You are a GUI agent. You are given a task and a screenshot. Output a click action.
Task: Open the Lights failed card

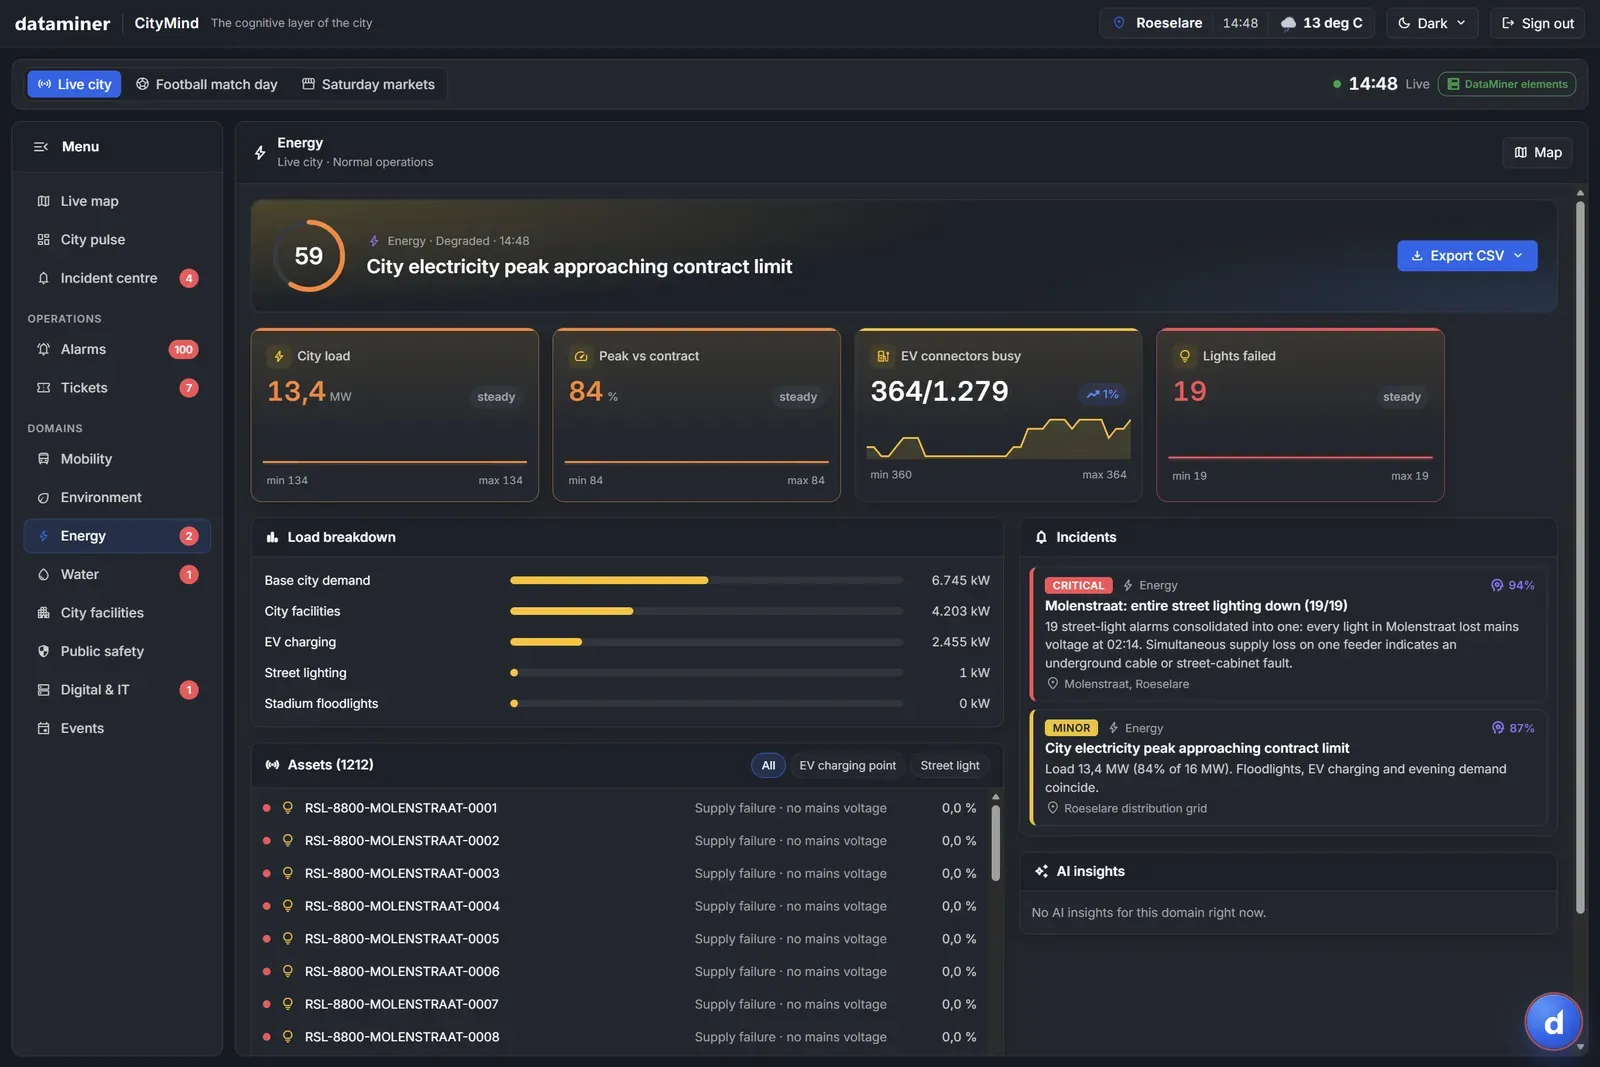[x=1300, y=415]
